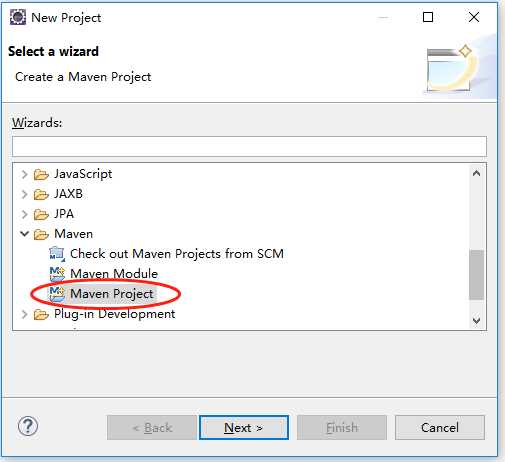Click the JAXB folder icon
This screenshot has width=505, height=462.
(41, 194)
